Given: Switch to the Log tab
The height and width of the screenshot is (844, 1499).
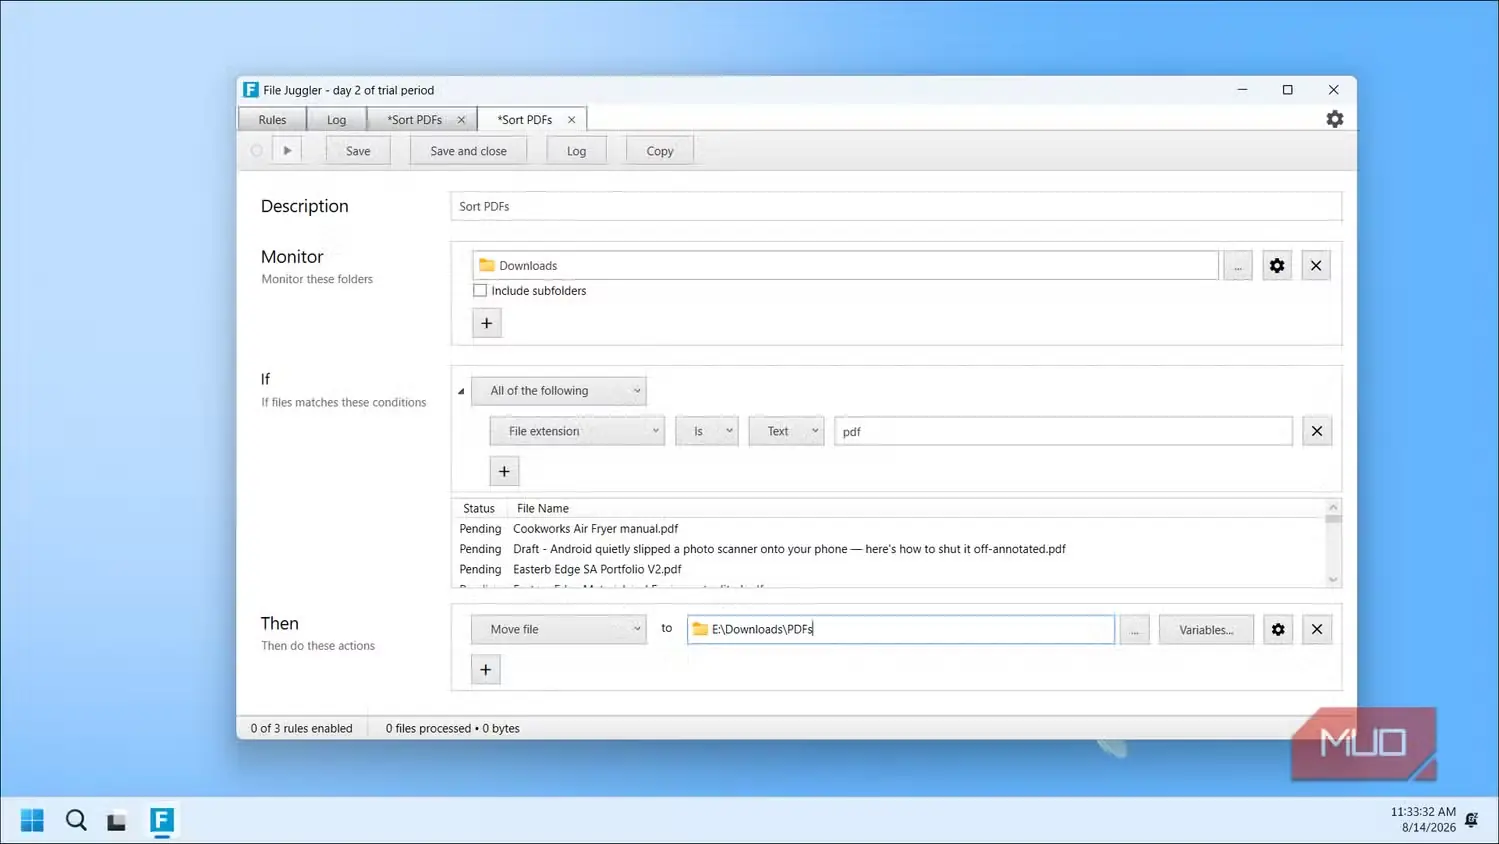Looking at the screenshot, I should click(336, 119).
